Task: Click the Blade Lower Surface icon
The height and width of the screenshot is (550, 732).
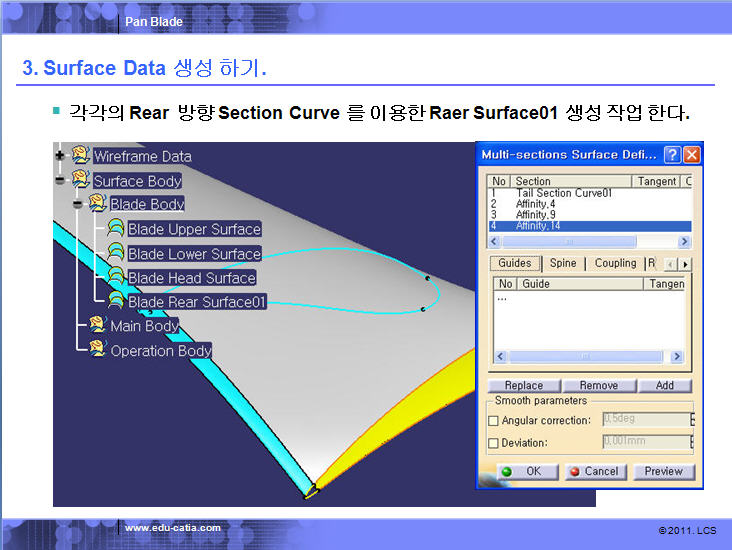Action: point(116,253)
